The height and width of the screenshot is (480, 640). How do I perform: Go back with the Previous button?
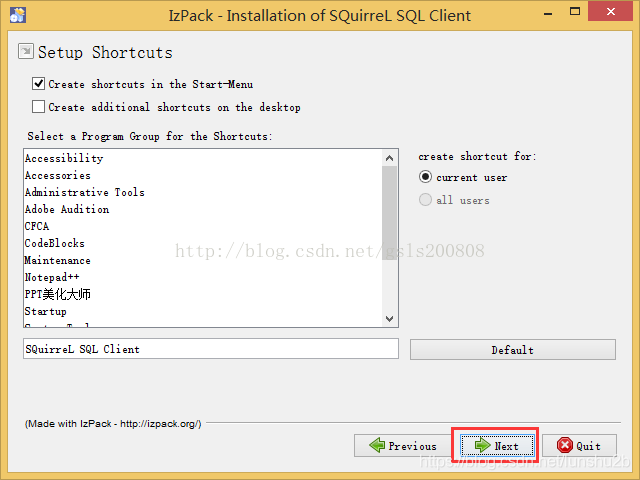pos(402,446)
